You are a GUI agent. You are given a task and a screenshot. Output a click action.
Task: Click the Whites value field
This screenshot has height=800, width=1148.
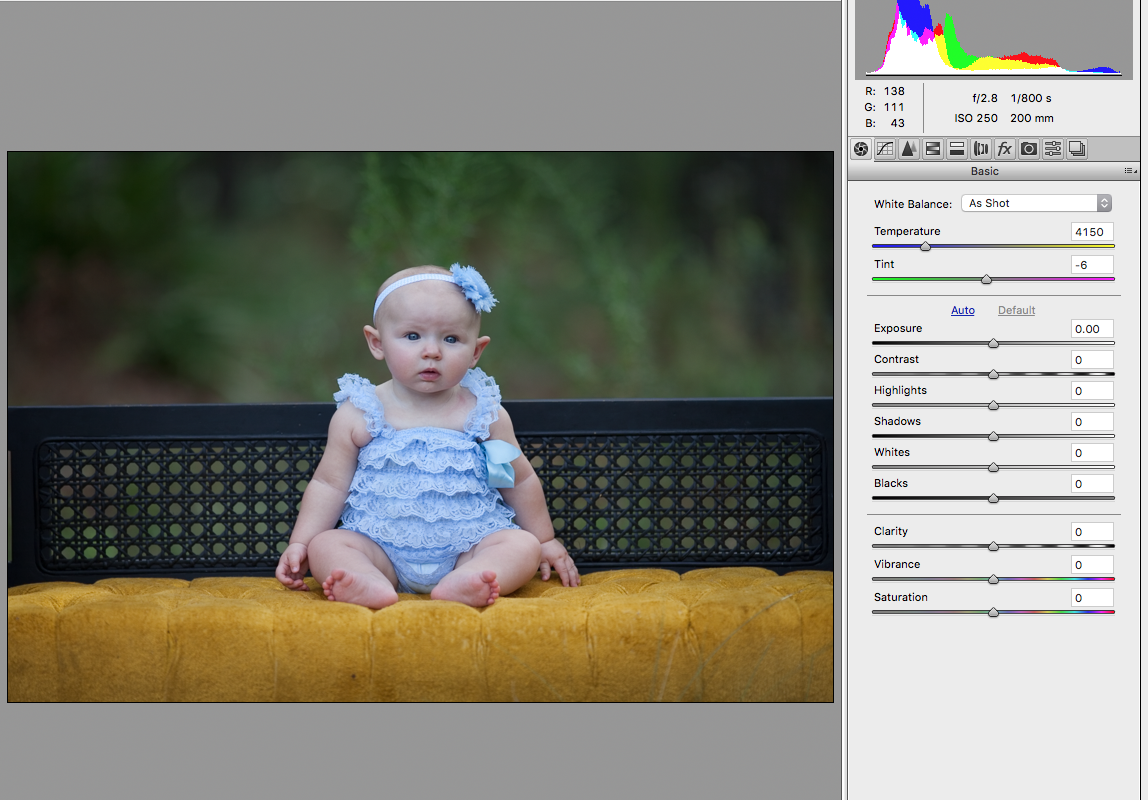1092,453
